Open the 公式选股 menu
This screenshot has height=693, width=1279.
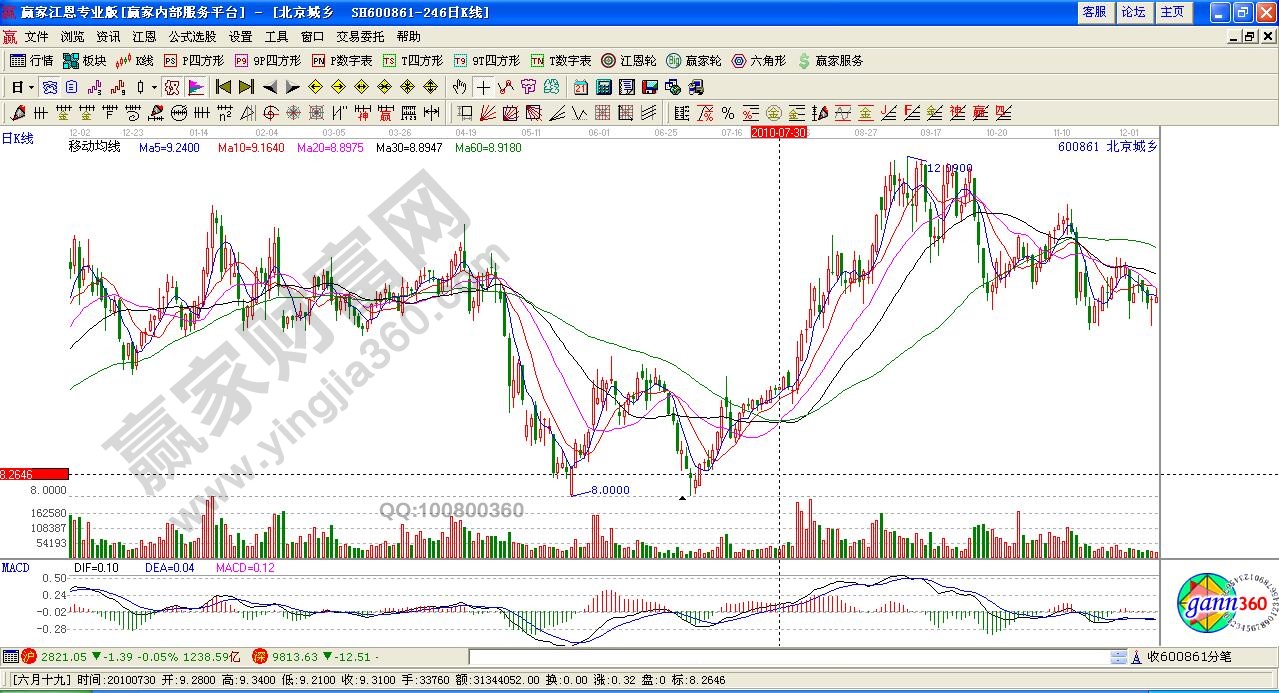click(x=192, y=37)
